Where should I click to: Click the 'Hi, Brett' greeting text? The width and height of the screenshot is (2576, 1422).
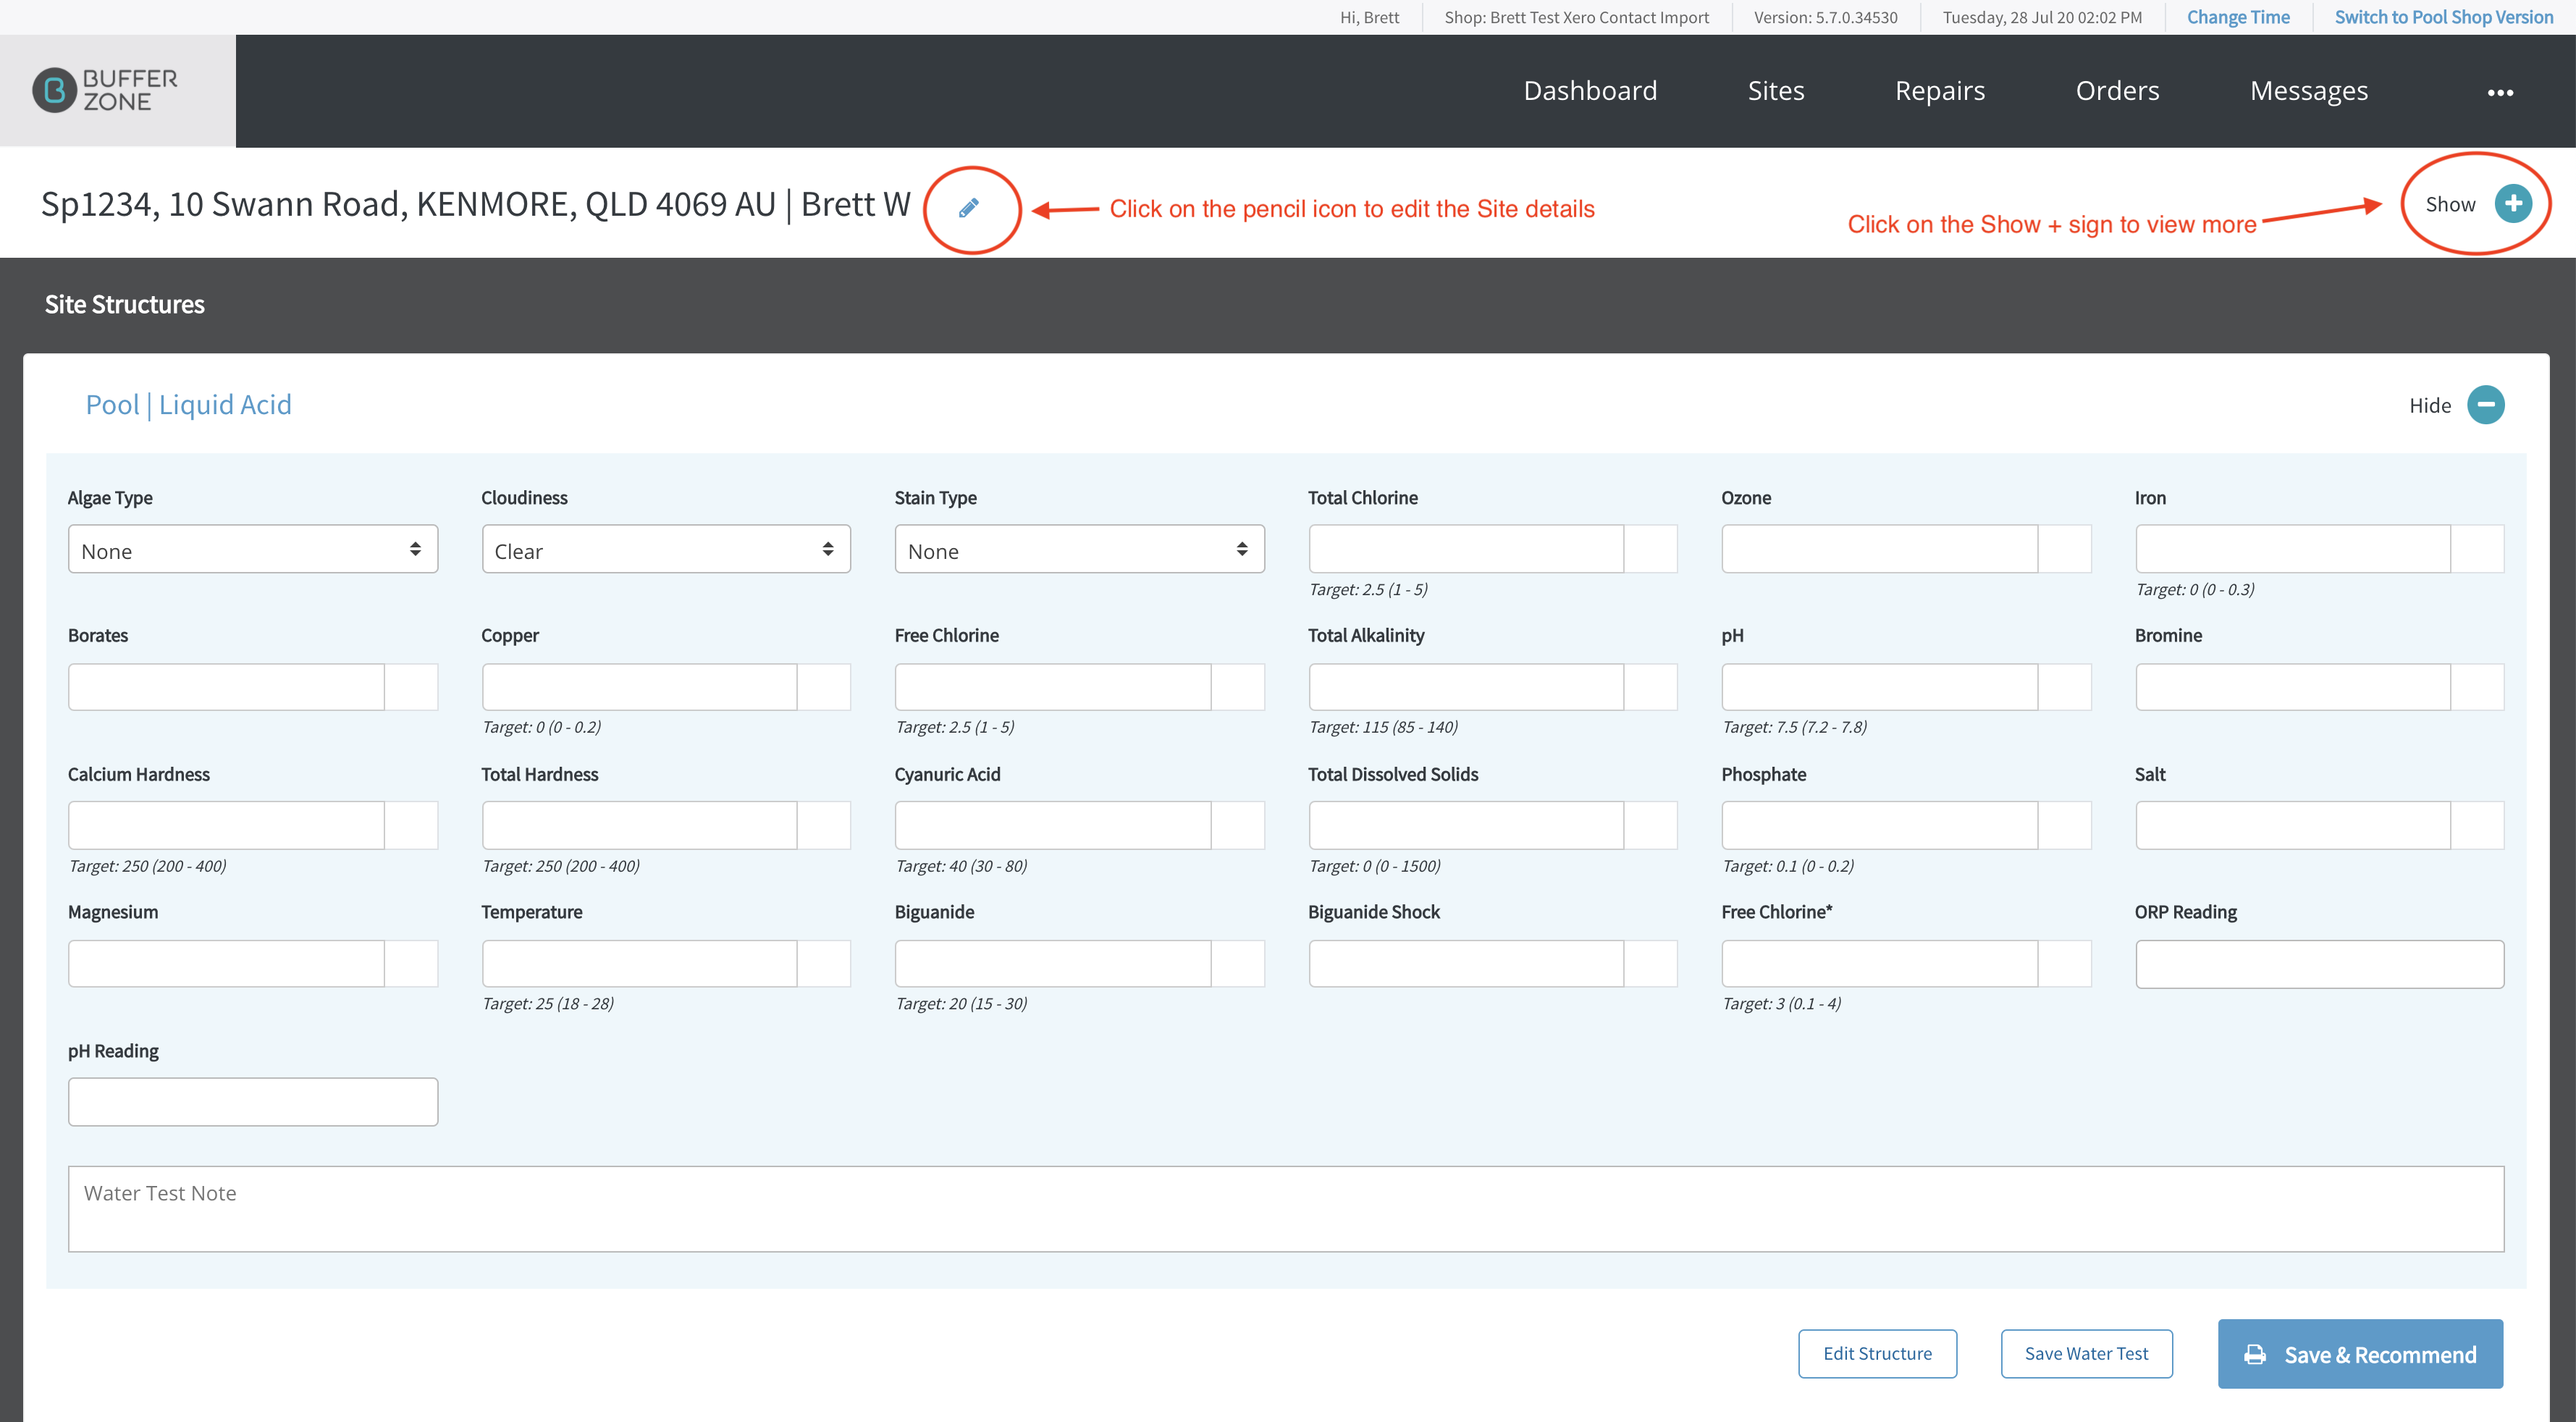click(x=1369, y=17)
